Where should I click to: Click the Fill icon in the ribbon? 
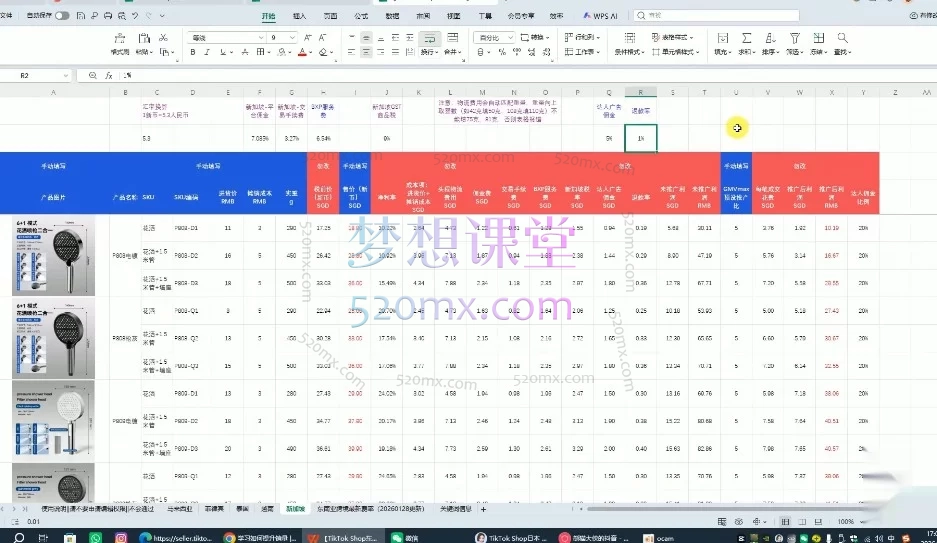[722, 38]
